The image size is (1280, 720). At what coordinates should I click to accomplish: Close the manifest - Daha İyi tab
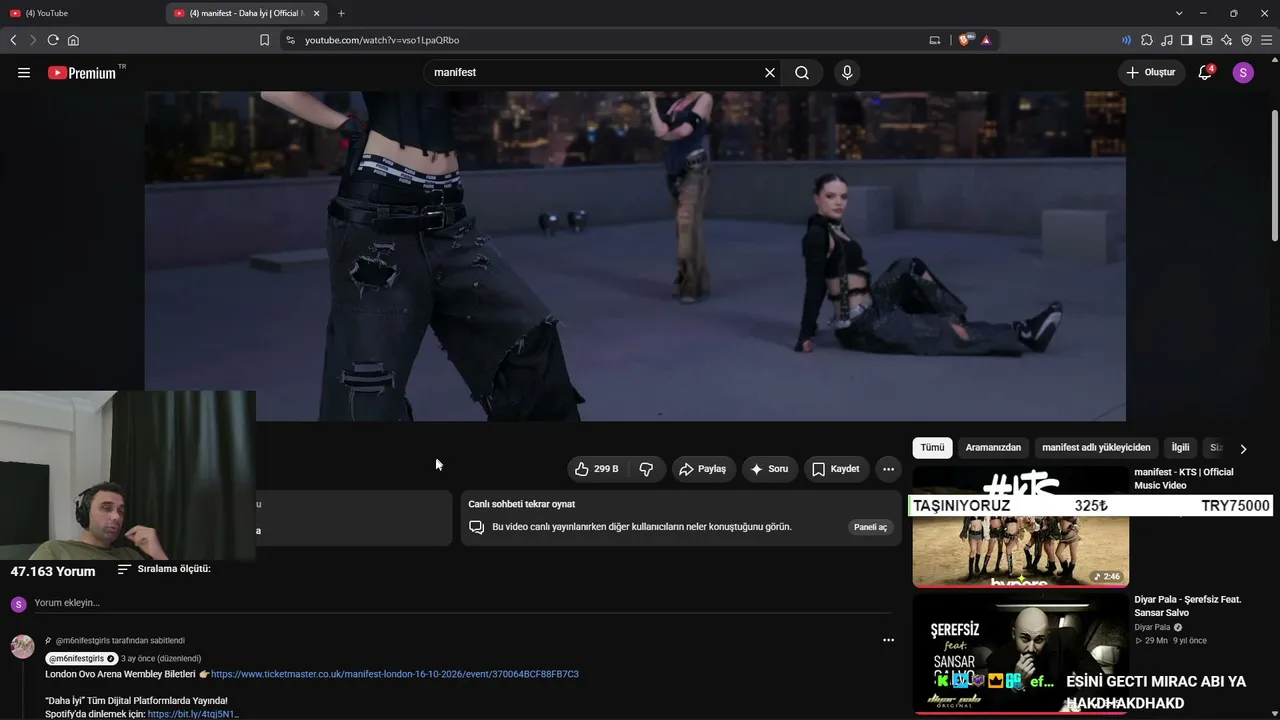click(317, 13)
